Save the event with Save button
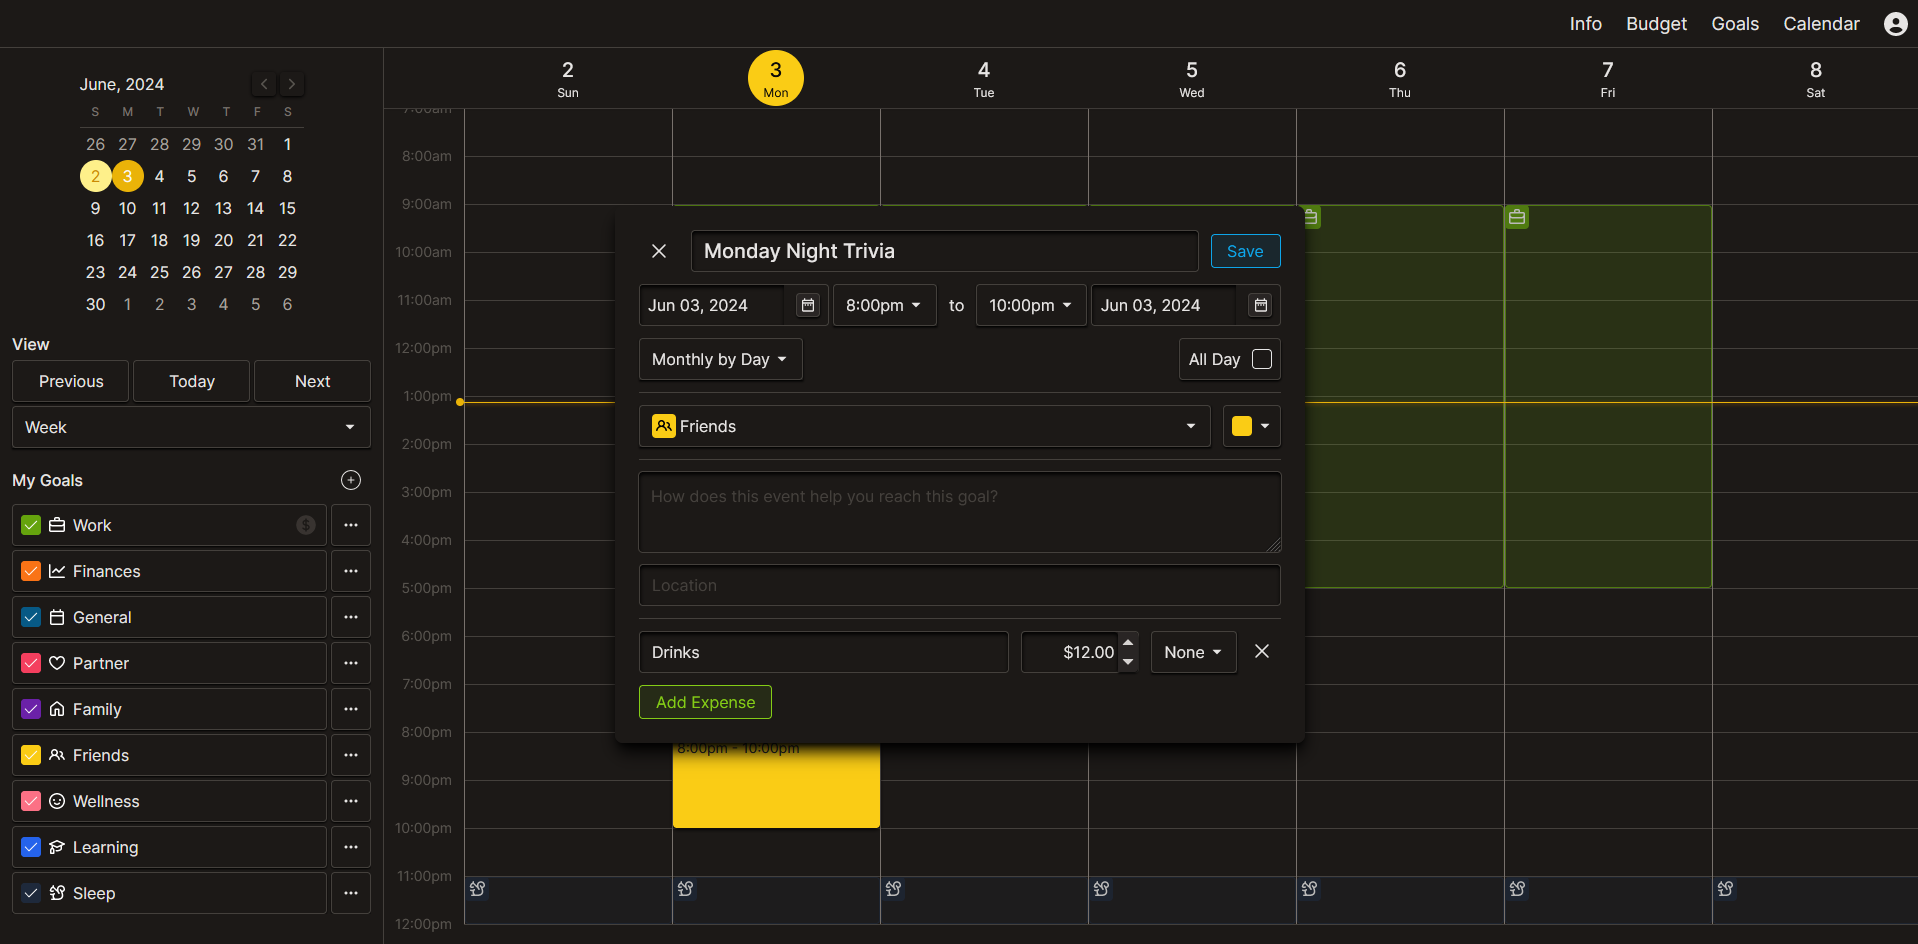This screenshot has width=1918, height=944. pyautogui.click(x=1245, y=251)
